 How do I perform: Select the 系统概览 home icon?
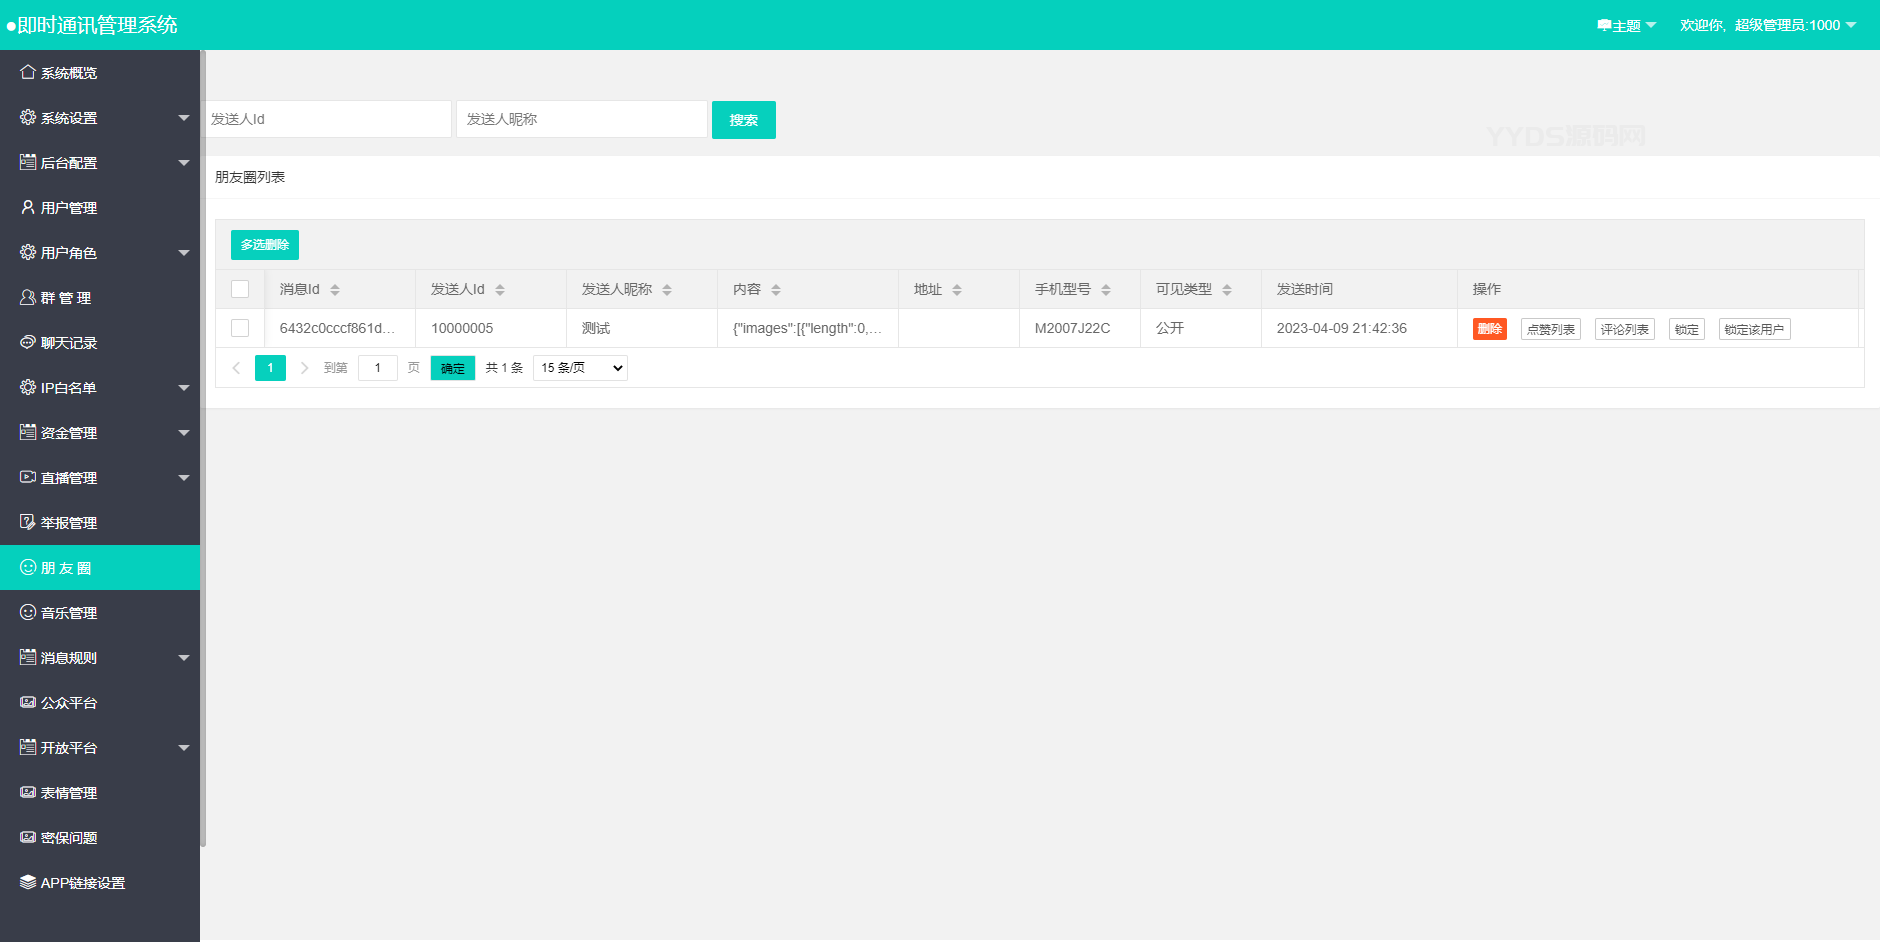[27, 72]
